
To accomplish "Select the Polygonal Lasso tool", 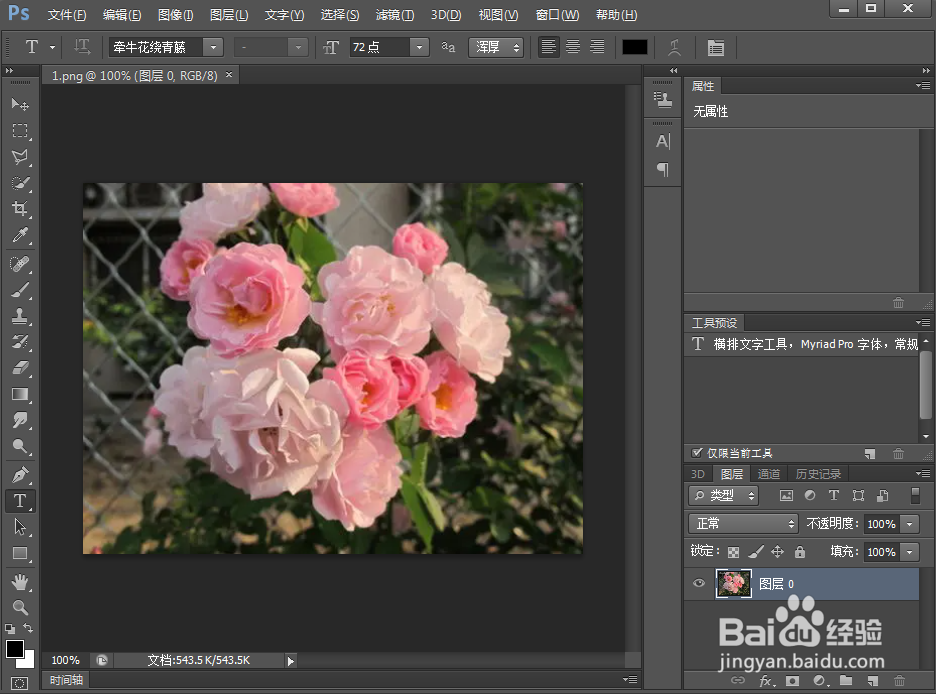I will click(20, 157).
